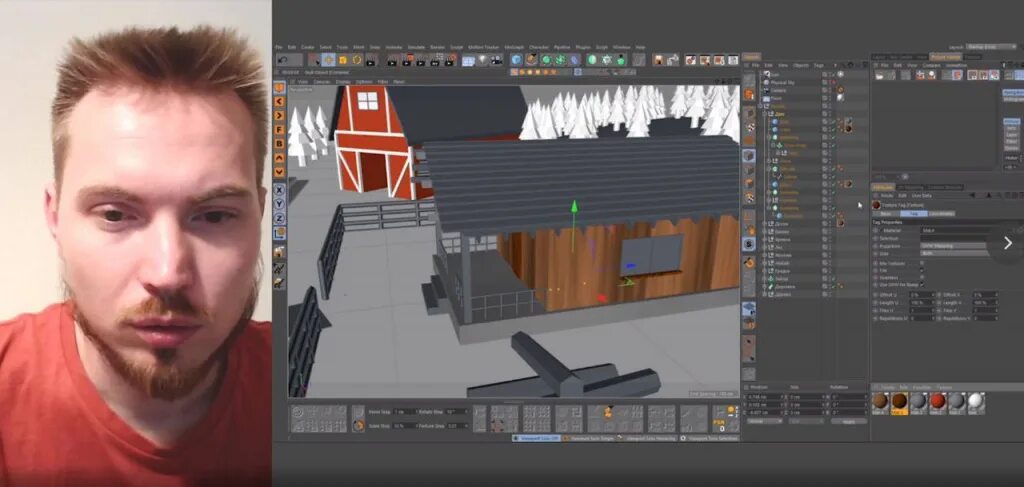Open the Basic tab of the Texture Tag

pos(886,214)
